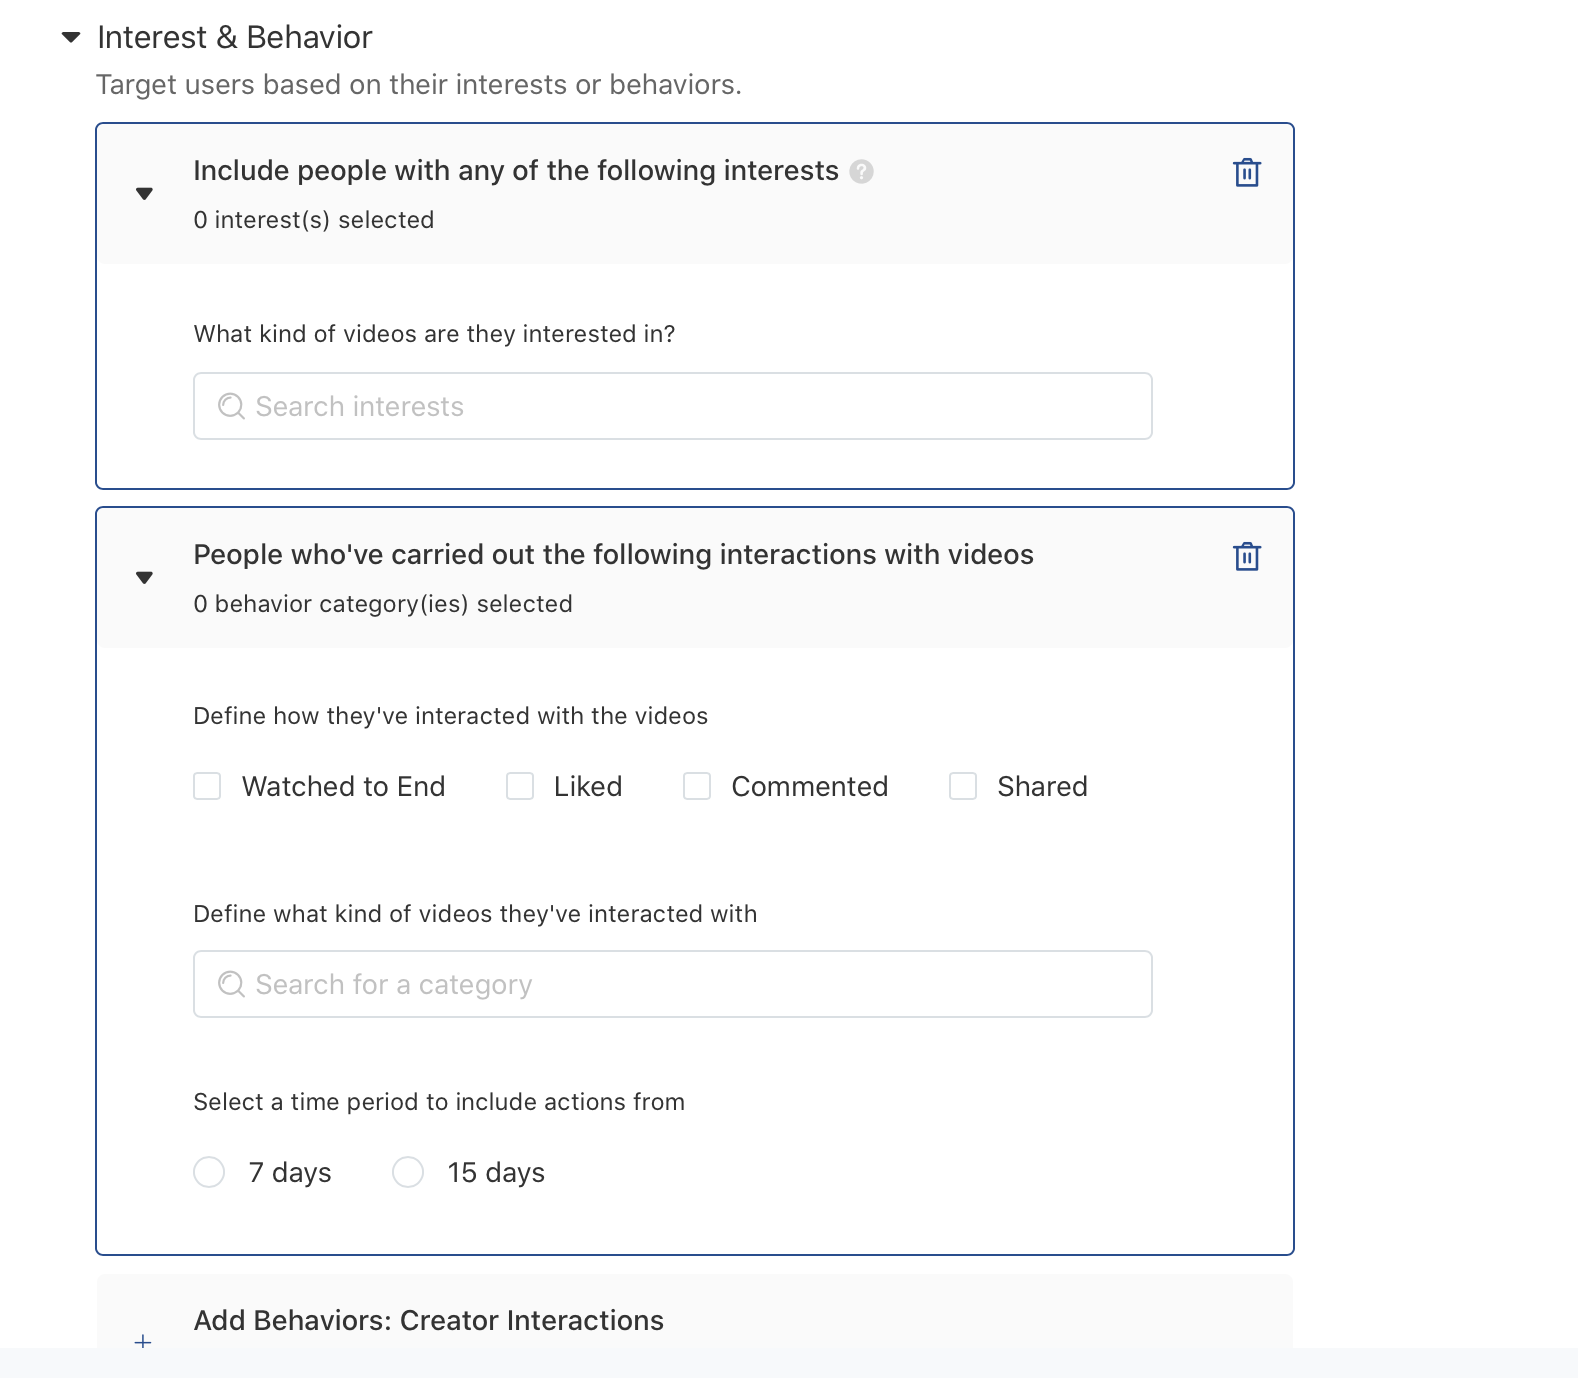Click the magnifier icon in category search

[x=231, y=984]
